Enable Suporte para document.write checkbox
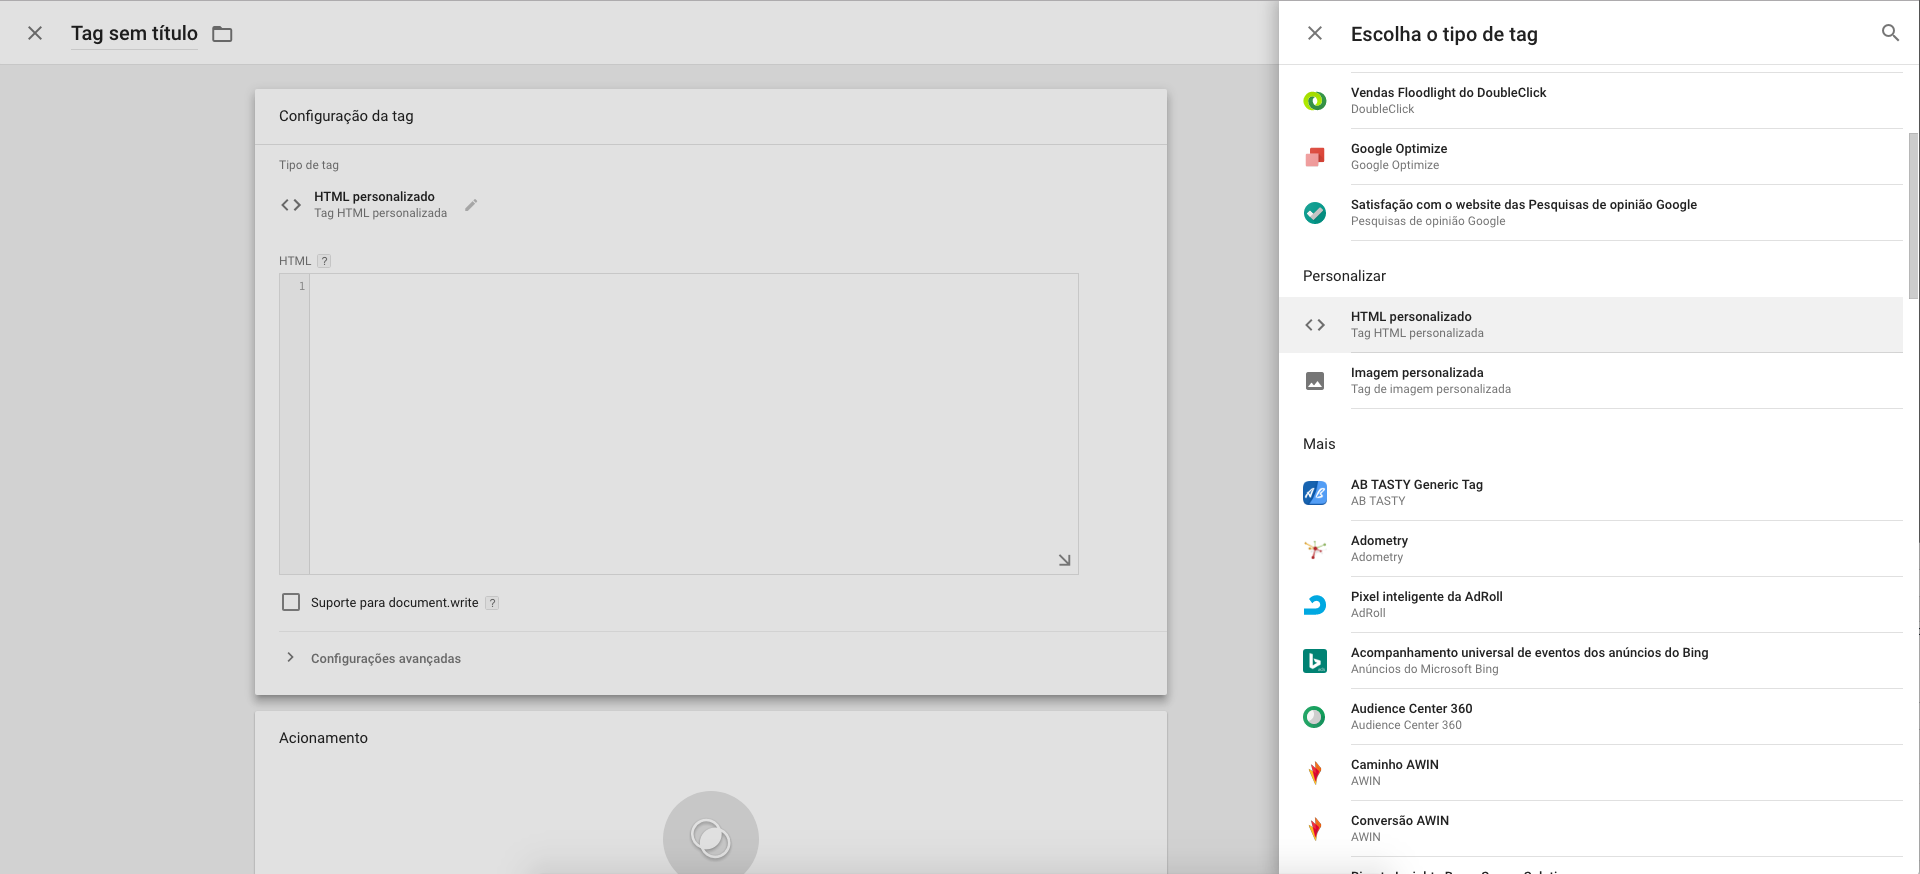The width and height of the screenshot is (1920, 874). (x=291, y=602)
